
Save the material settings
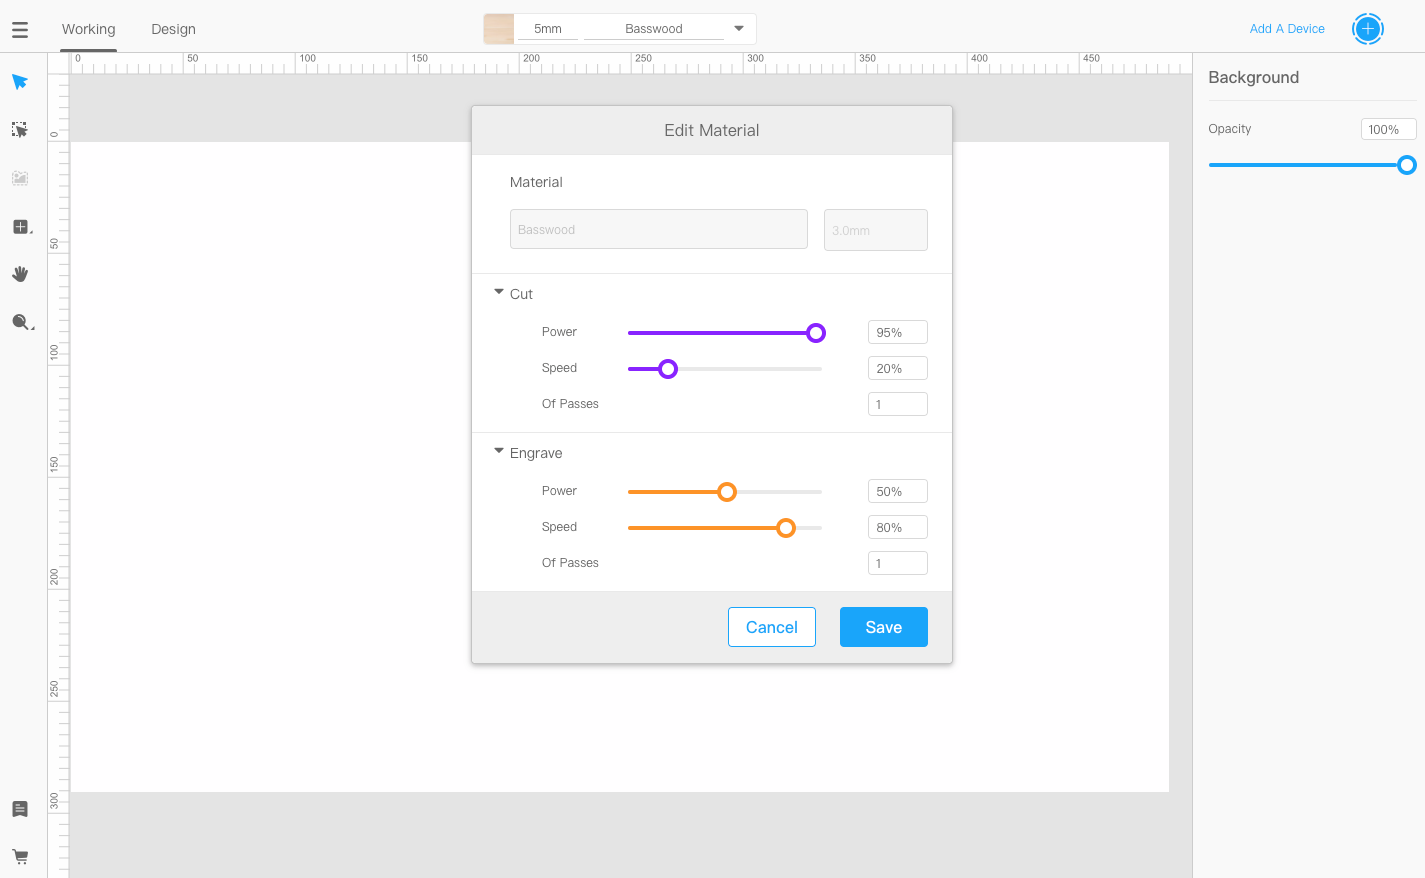pyautogui.click(x=884, y=627)
